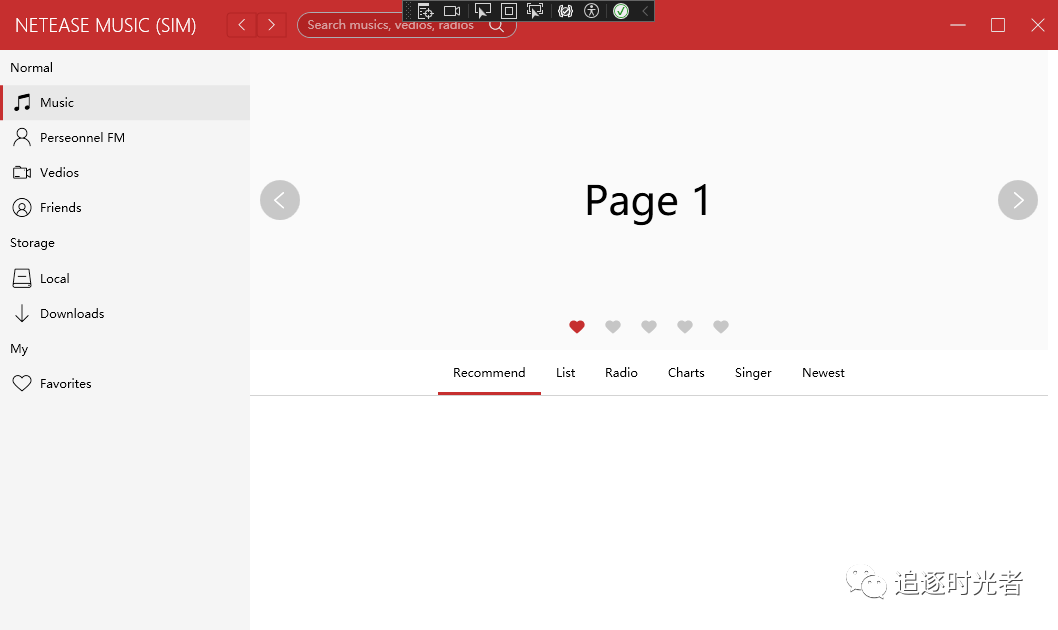The image size is (1058, 630).
Task: Show the next carousel page
Action: 1018,200
